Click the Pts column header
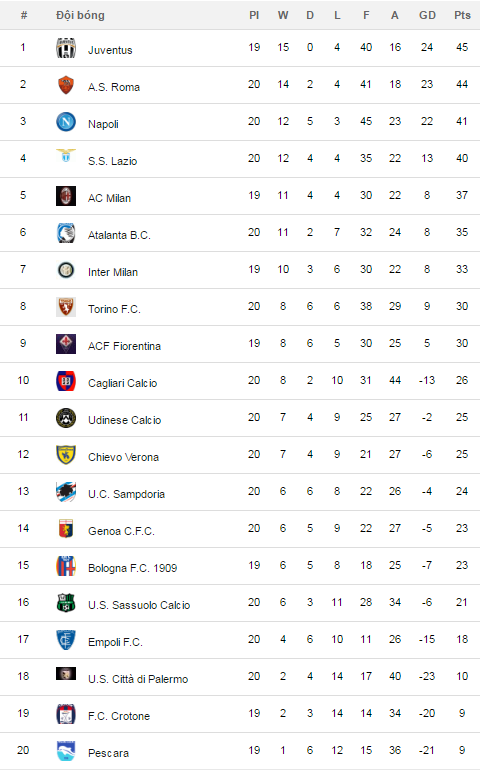This screenshot has width=484, height=774. click(462, 15)
